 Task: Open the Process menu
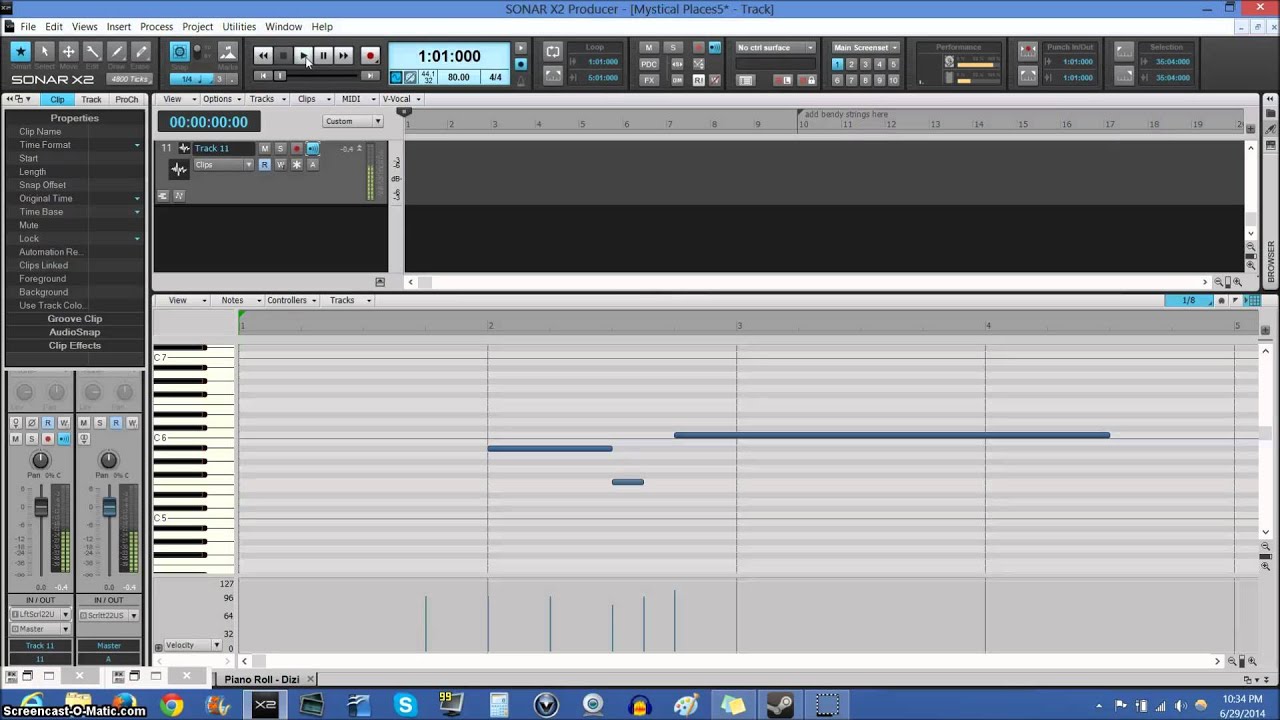point(156,26)
